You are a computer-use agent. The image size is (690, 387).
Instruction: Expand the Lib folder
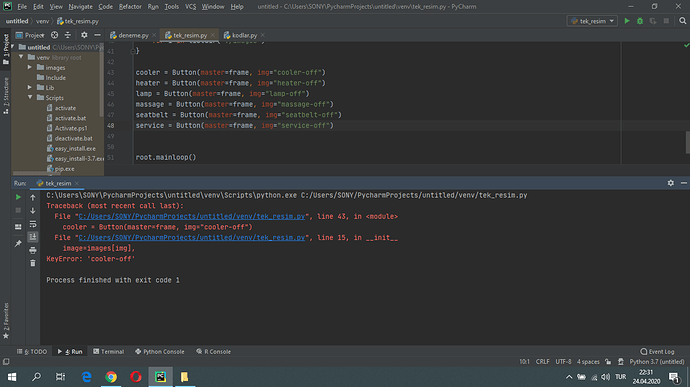[x=30, y=87]
